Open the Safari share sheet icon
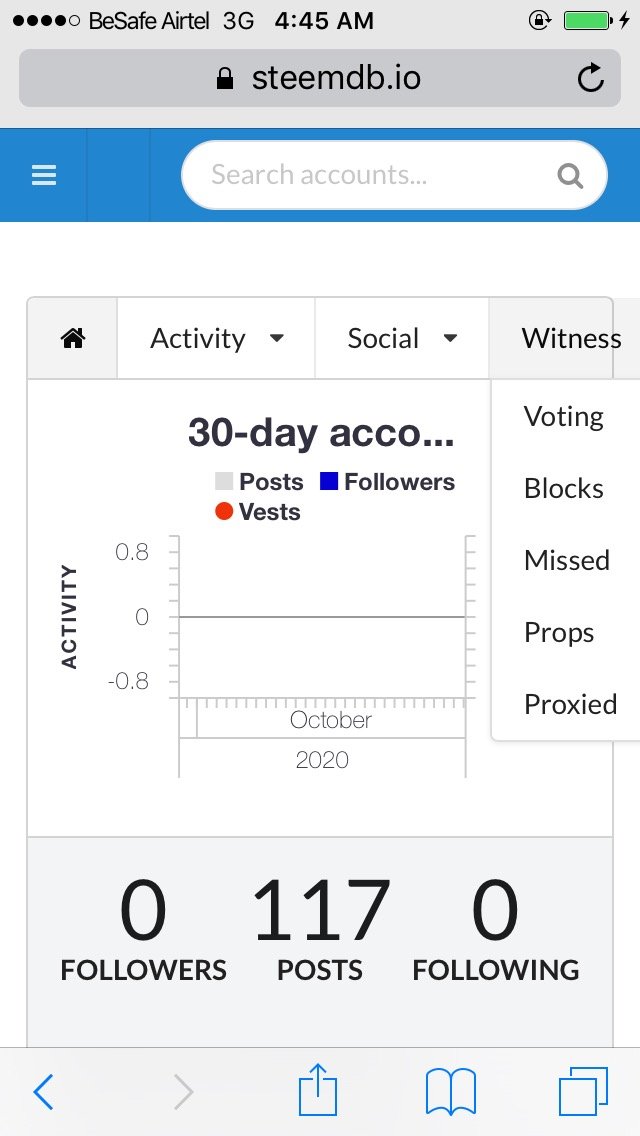The image size is (640, 1136). [x=318, y=1088]
